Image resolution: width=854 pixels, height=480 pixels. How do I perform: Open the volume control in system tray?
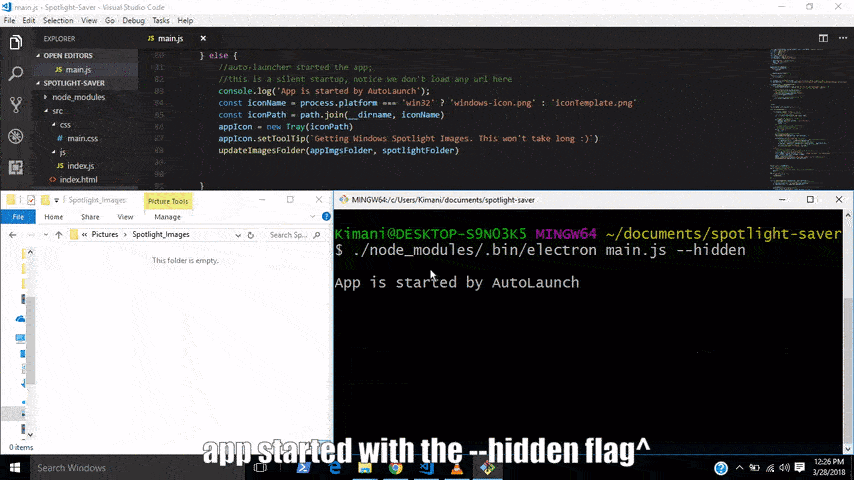(x=784, y=467)
